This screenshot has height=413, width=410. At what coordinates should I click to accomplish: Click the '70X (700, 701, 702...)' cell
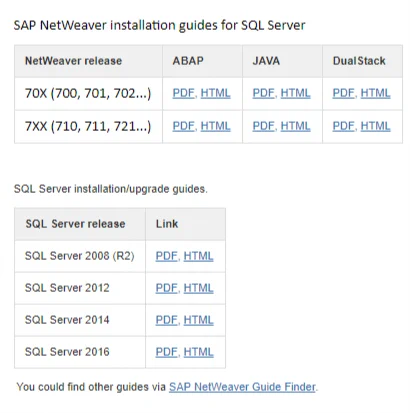88,94
